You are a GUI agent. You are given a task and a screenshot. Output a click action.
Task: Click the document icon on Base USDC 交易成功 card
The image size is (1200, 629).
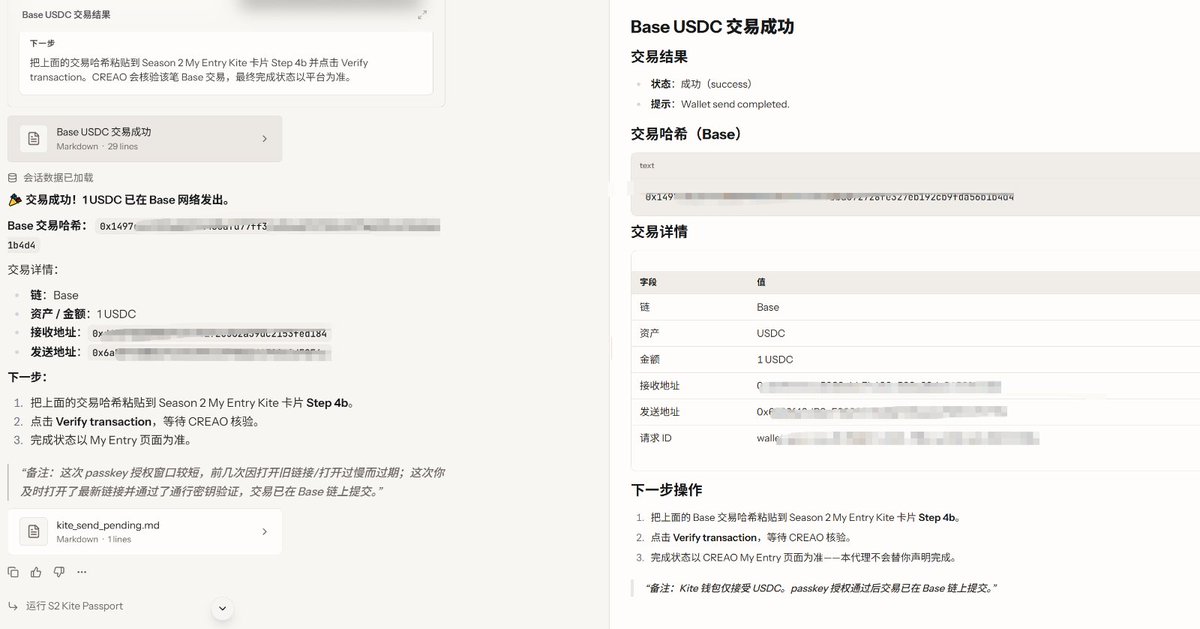coord(34,139)
